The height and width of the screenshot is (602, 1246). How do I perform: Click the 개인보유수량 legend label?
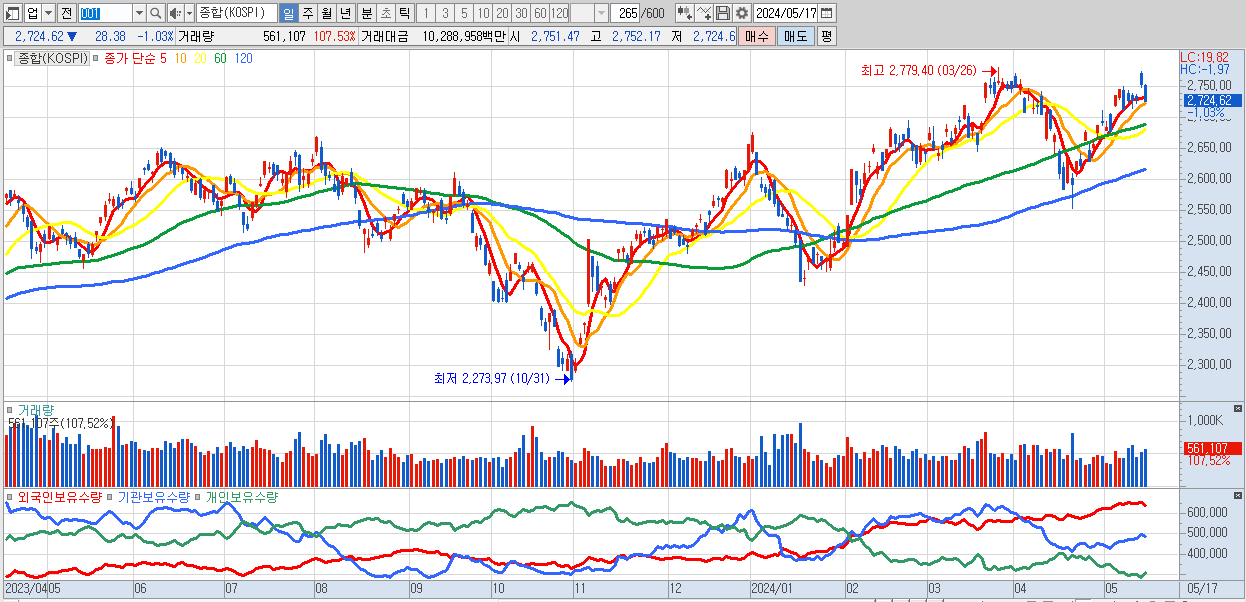point(242,496)
